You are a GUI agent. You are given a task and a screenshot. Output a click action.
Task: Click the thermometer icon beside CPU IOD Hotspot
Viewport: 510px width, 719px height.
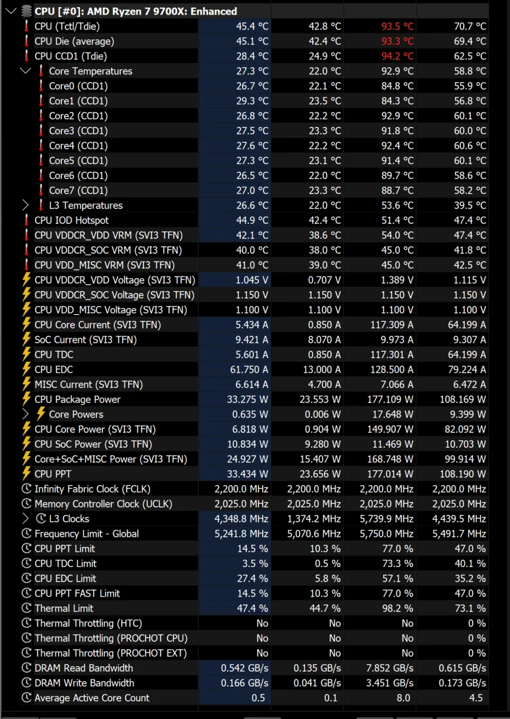click(x=27, y=220)
